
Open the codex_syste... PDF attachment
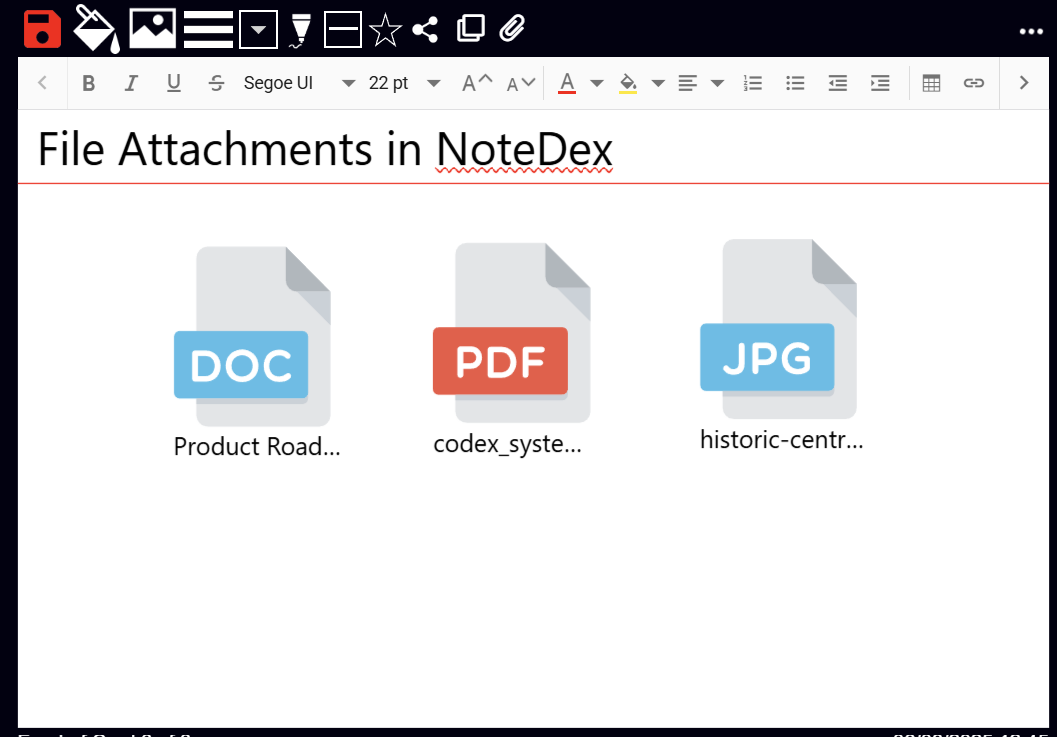coord(512,332)
